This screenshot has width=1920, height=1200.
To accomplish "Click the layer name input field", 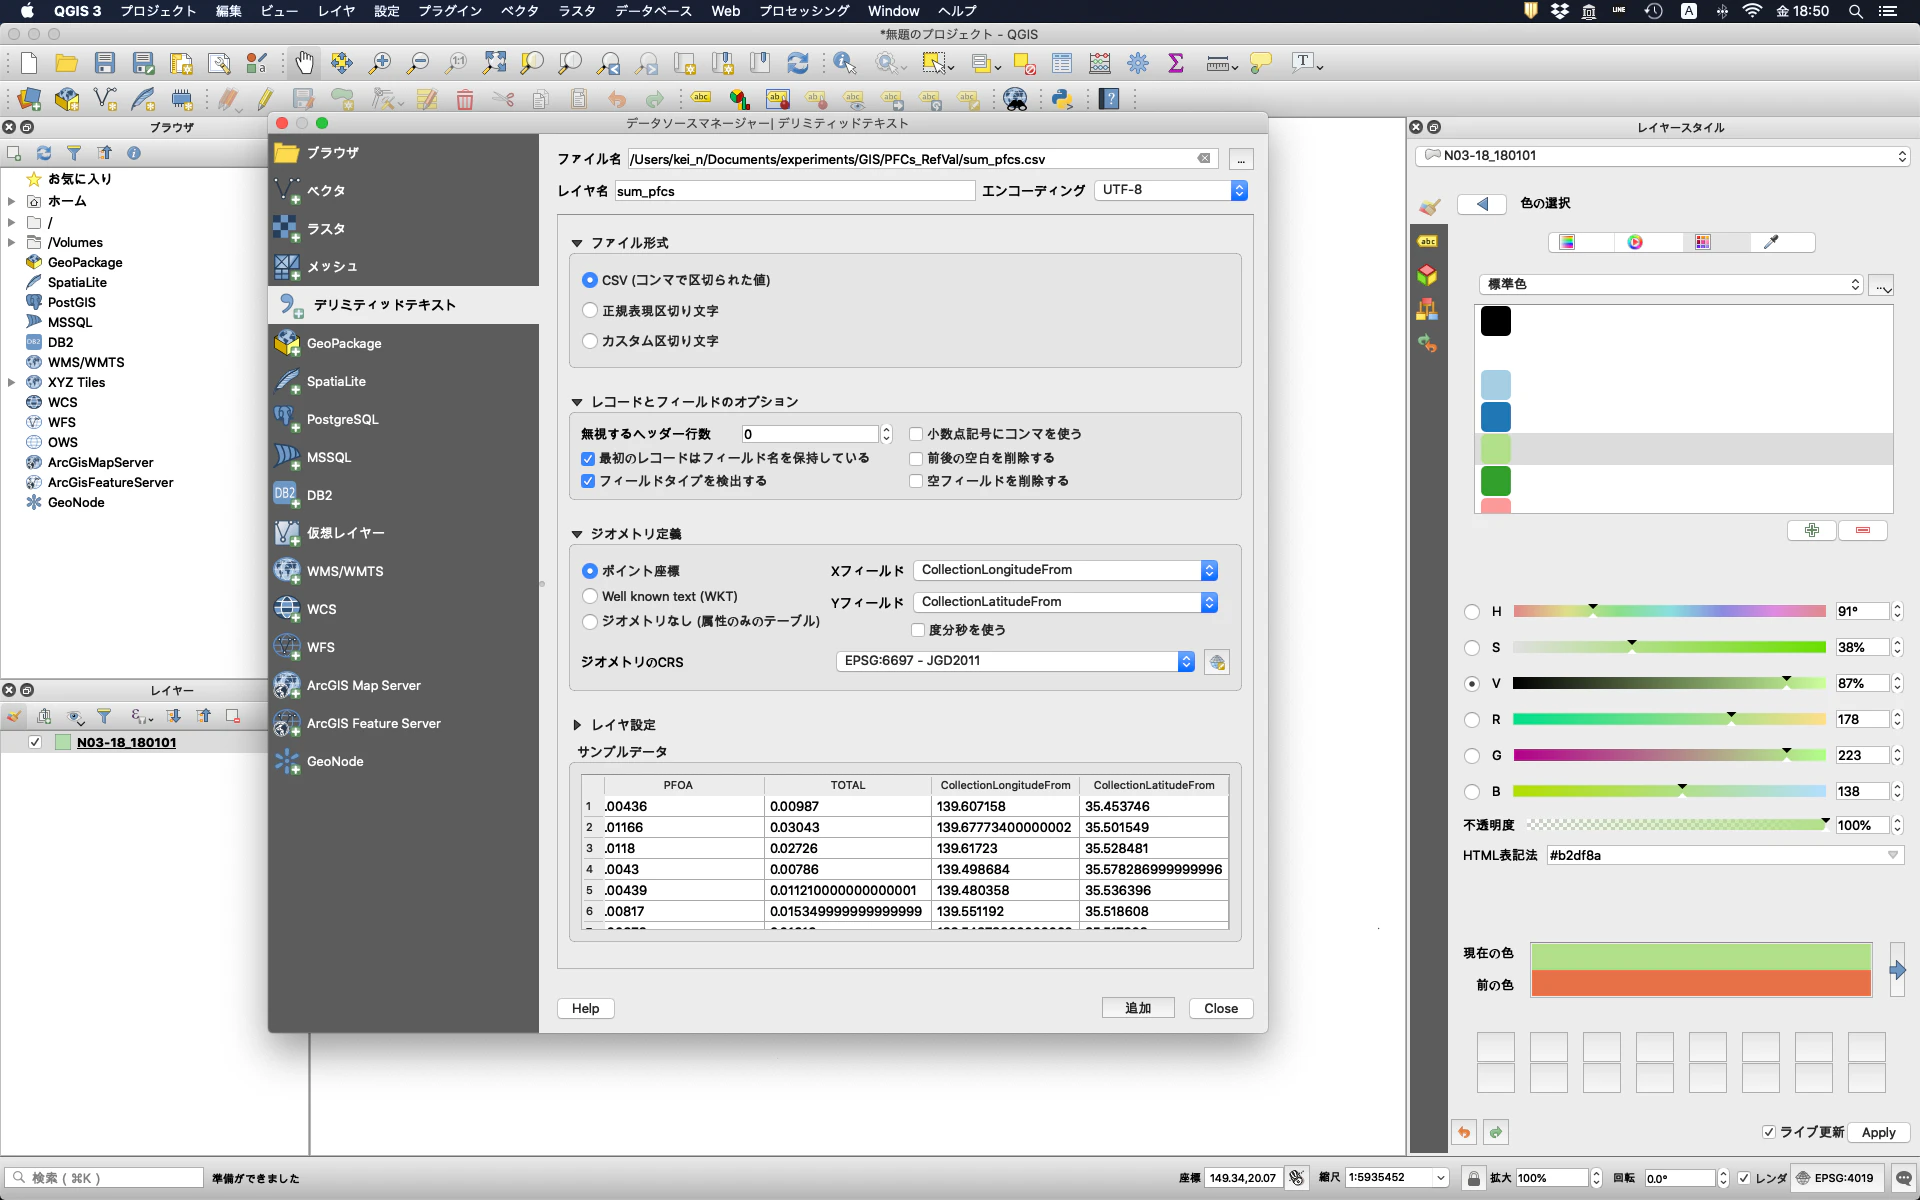I will [x=793, y=191].
